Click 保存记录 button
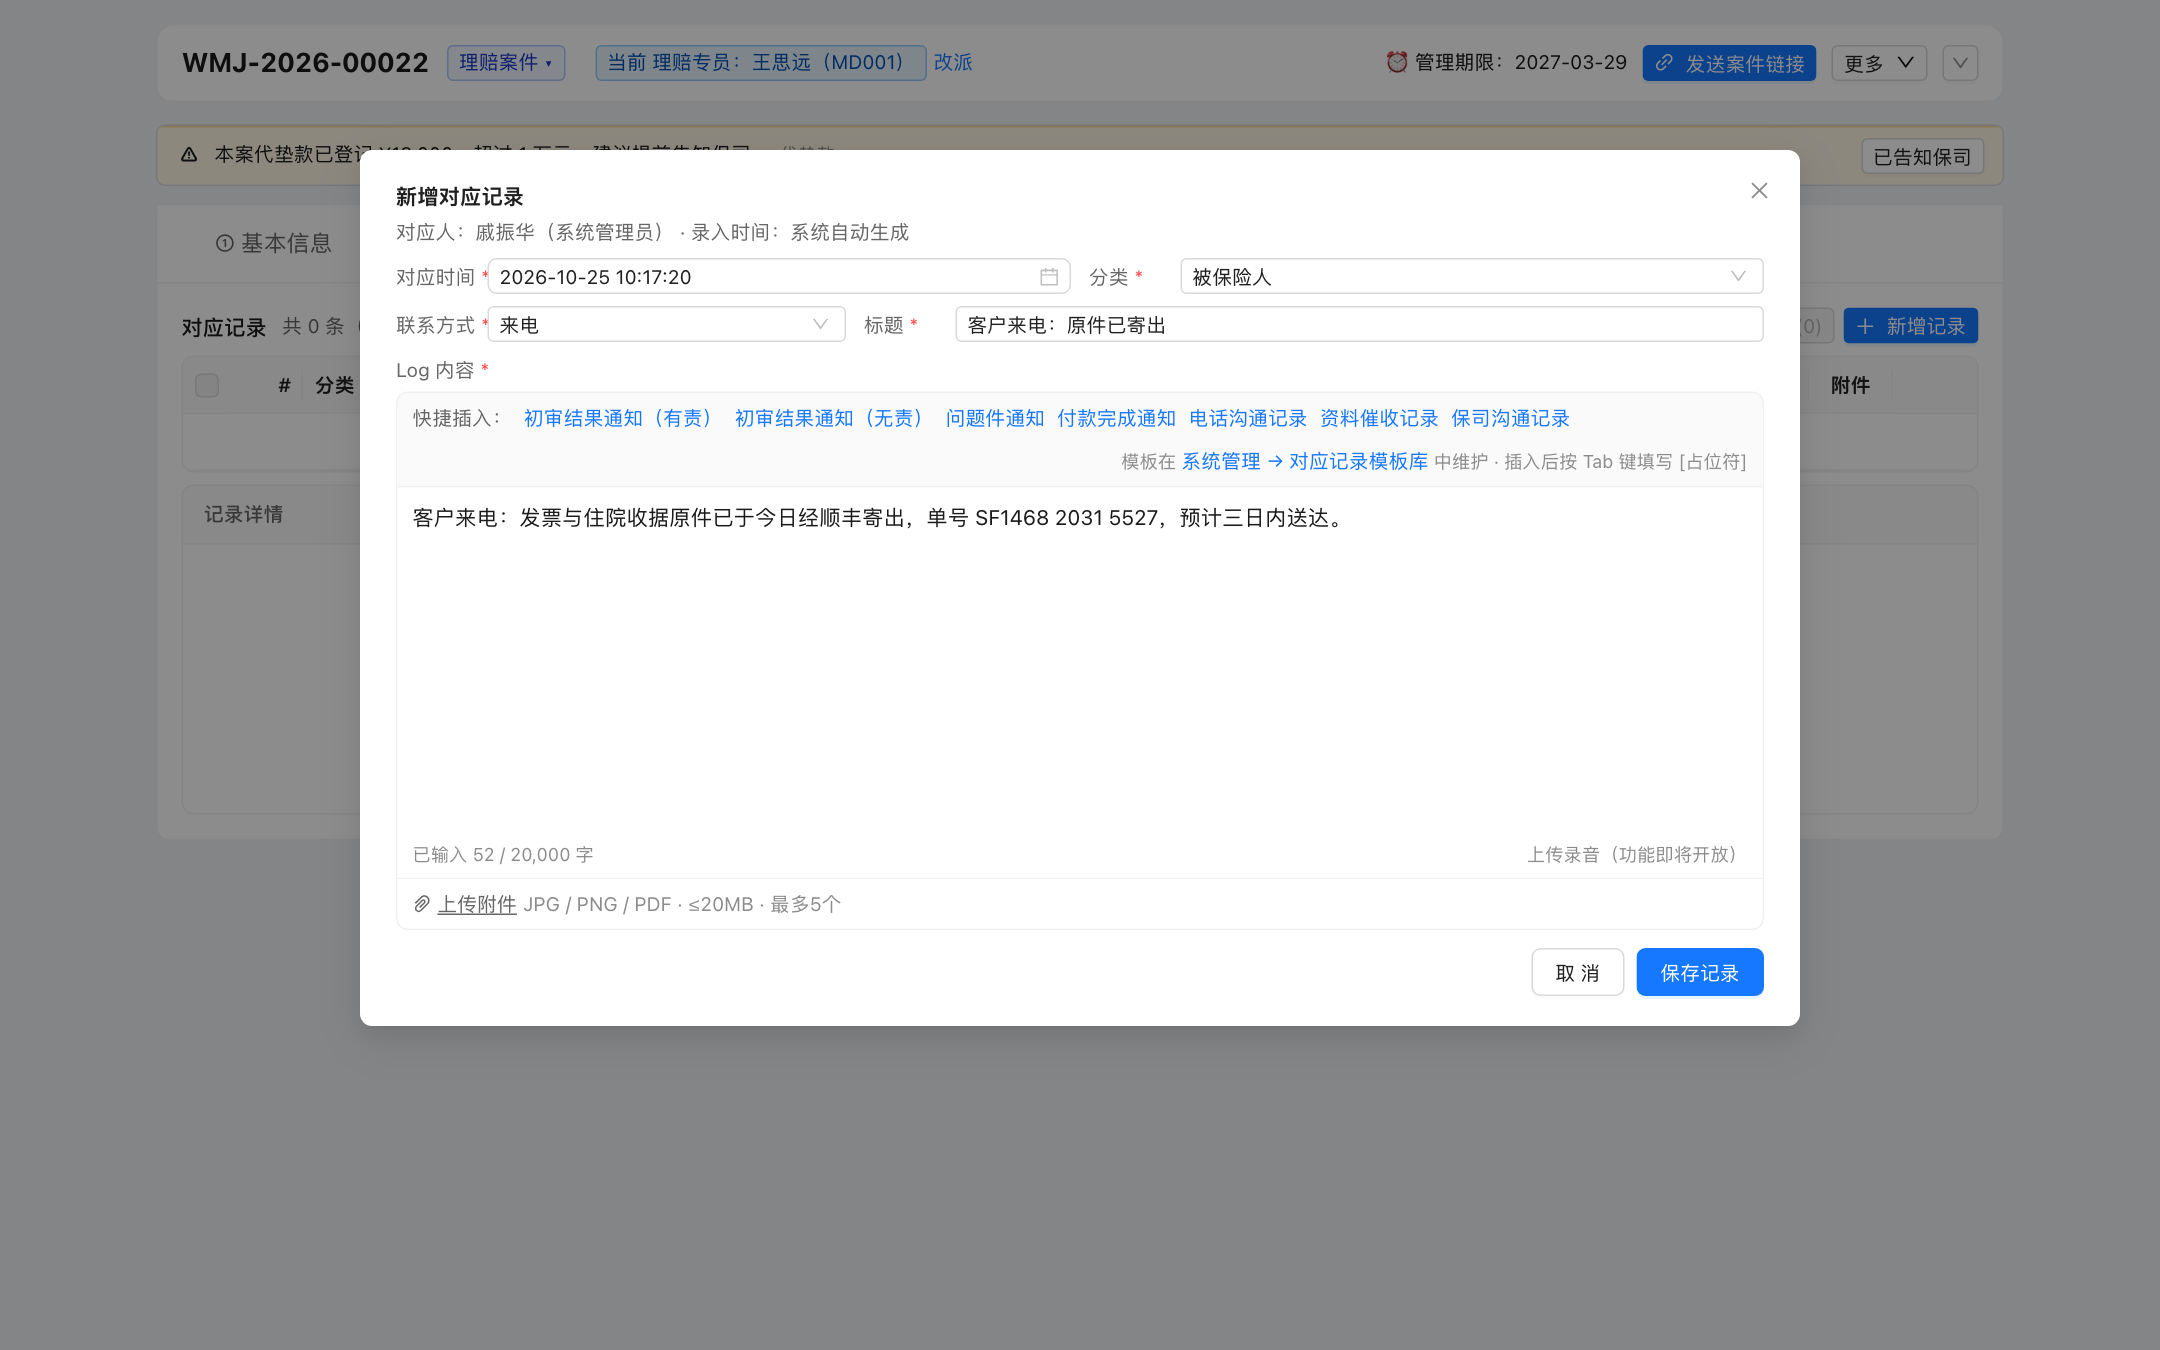 (x=1699, y=972)
